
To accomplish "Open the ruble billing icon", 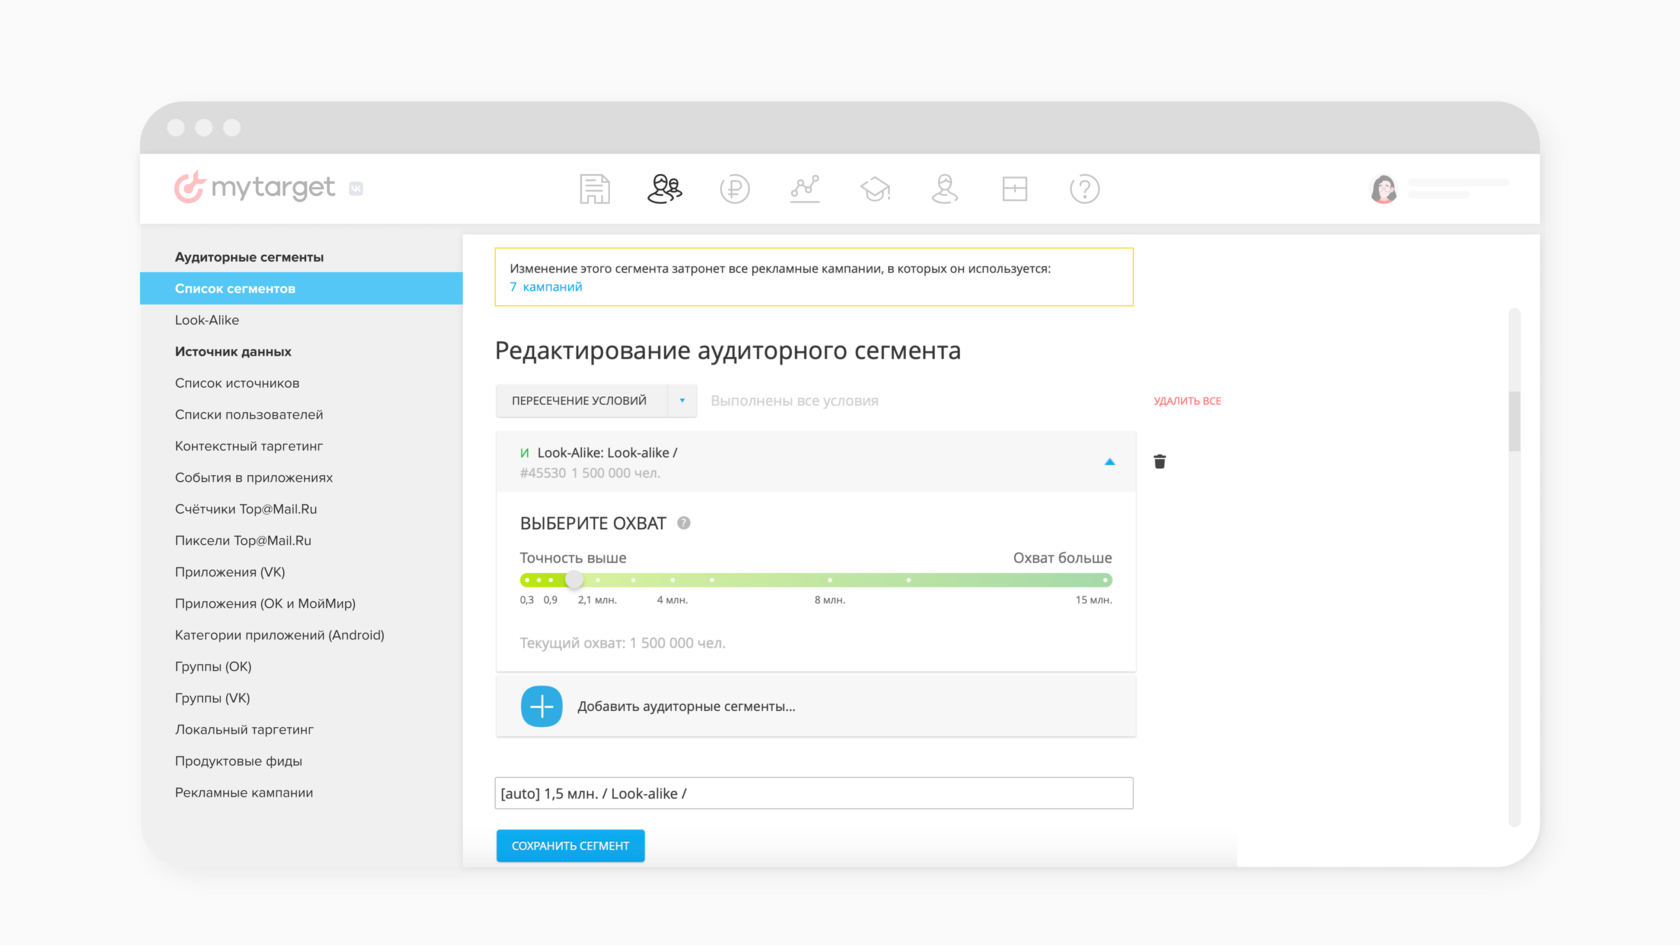I will tap(735, 189).
